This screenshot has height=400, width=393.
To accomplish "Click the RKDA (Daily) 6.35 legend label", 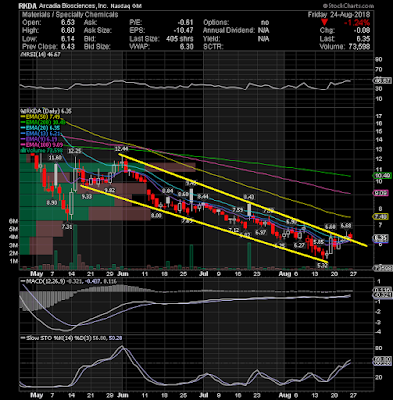I will 46,111.
